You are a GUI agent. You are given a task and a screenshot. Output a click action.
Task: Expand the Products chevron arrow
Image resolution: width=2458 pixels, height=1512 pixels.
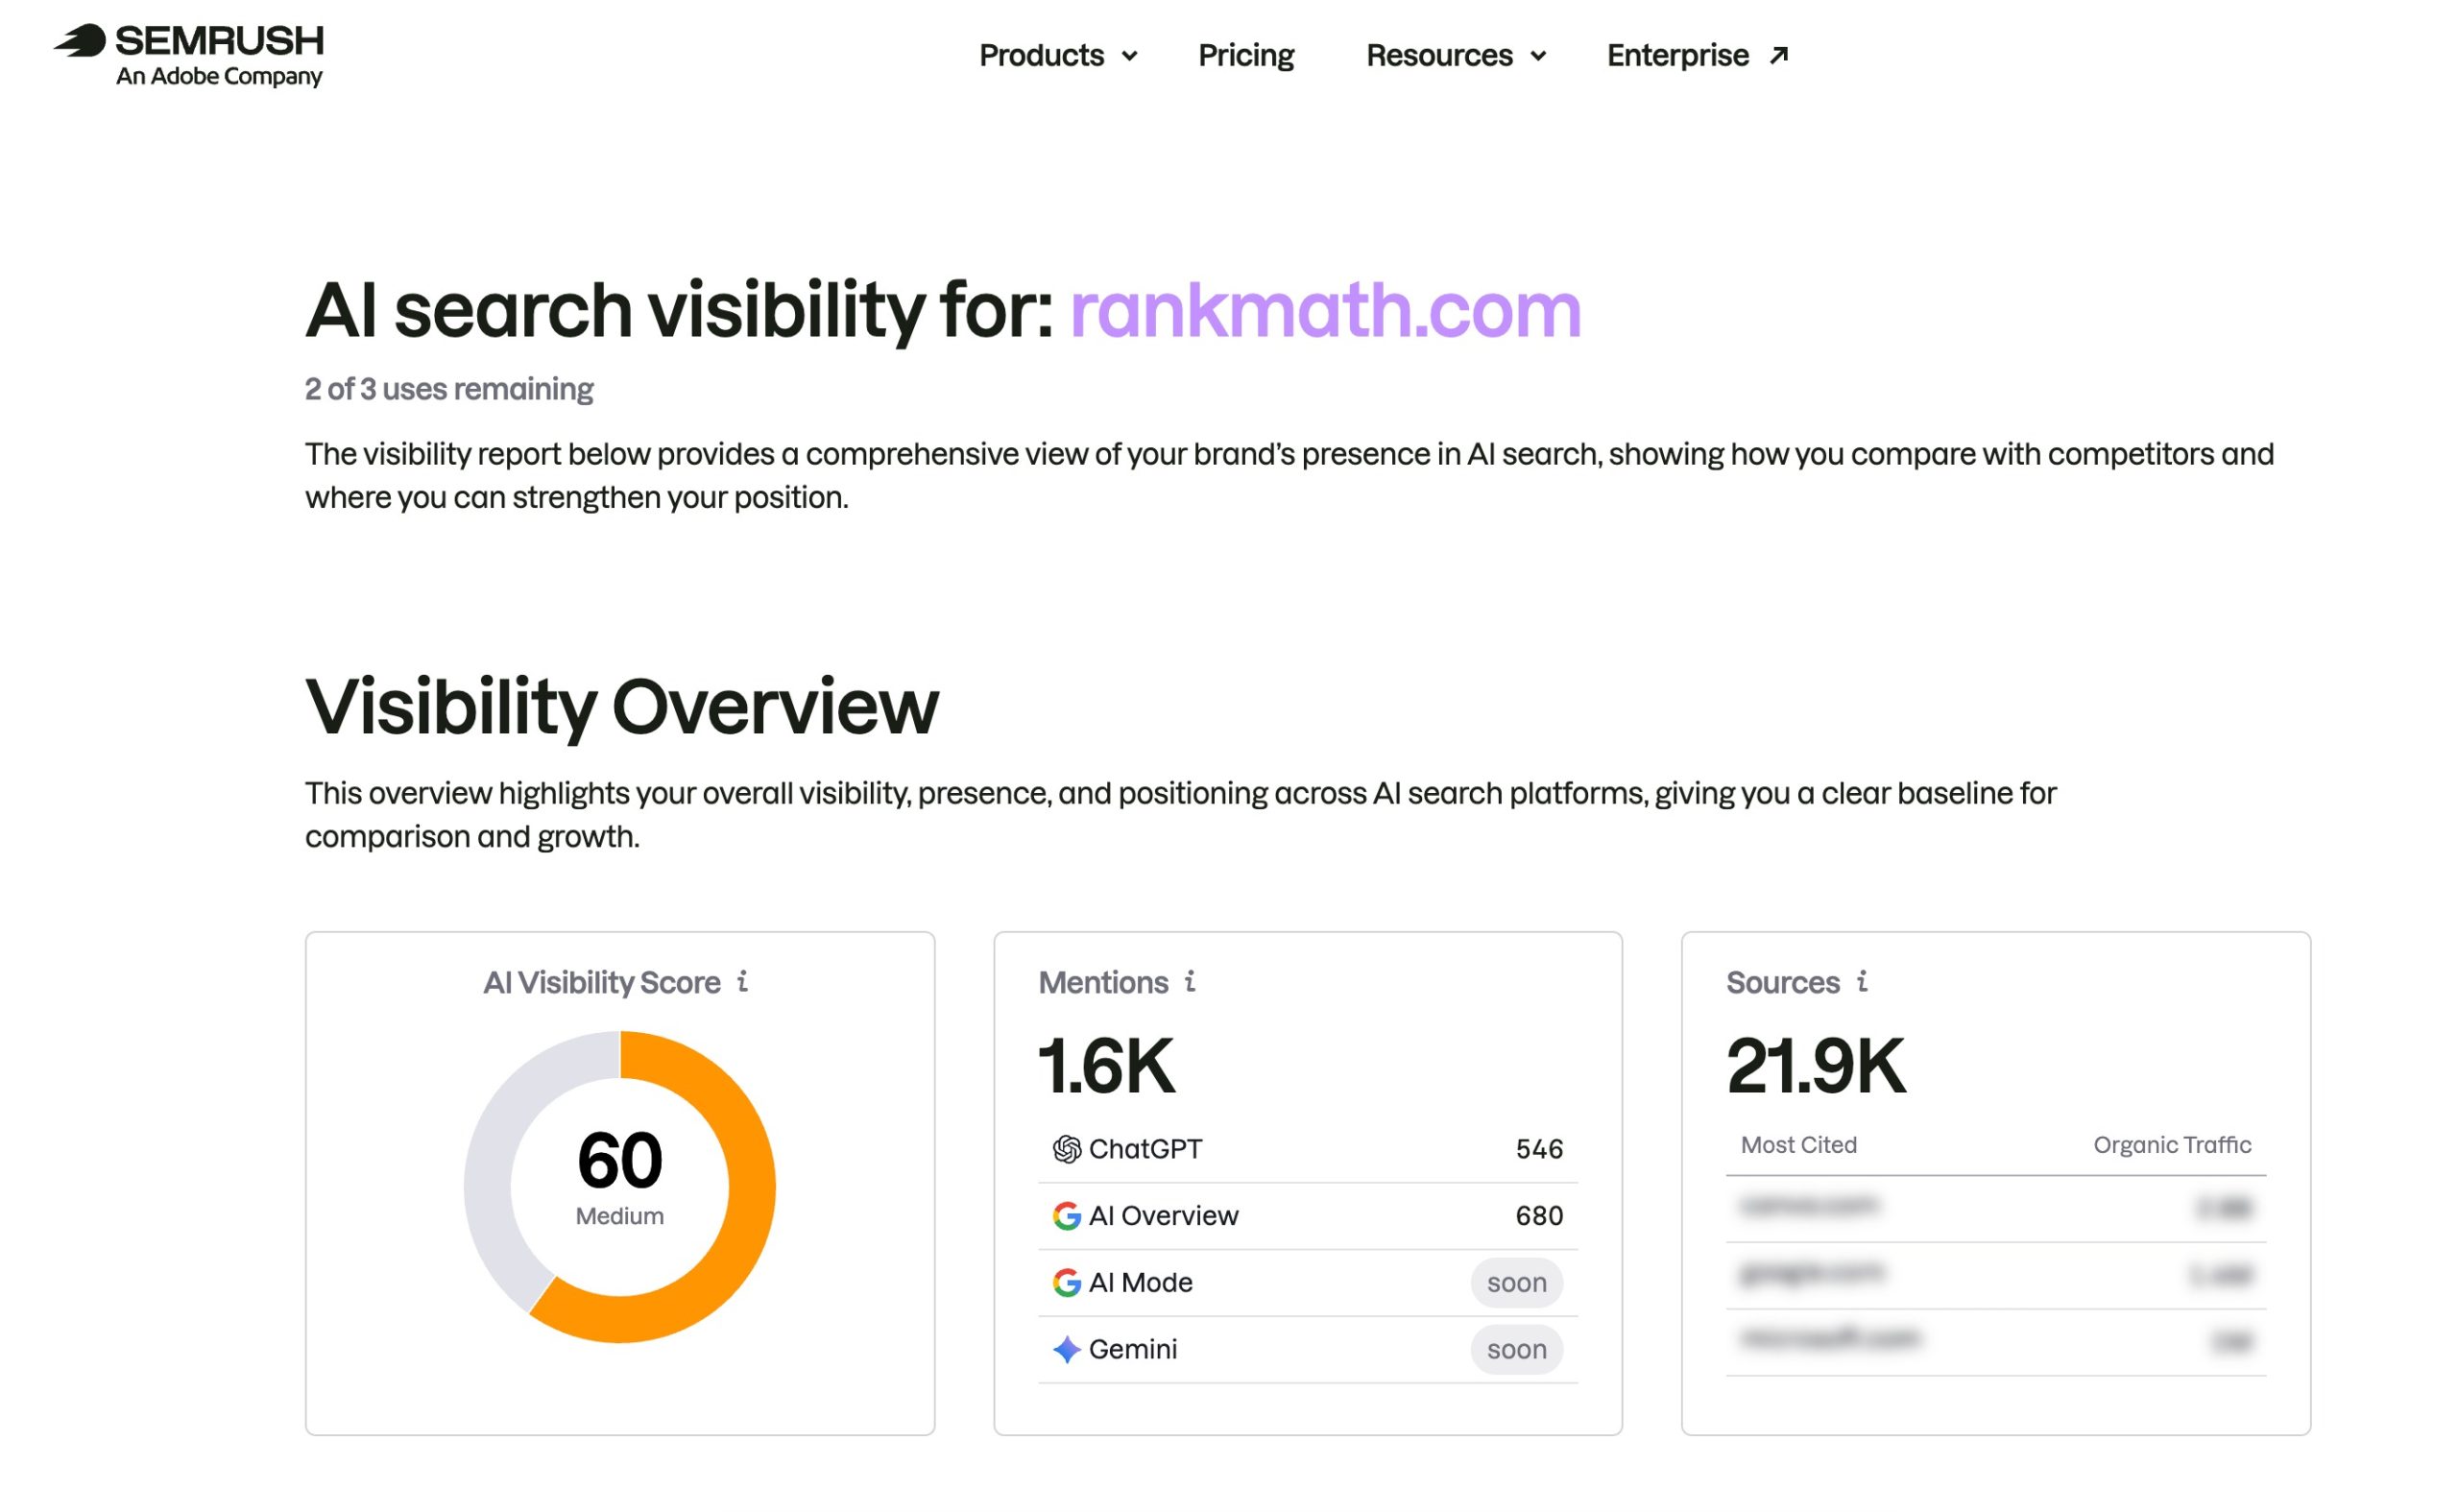coord(1129,56)
